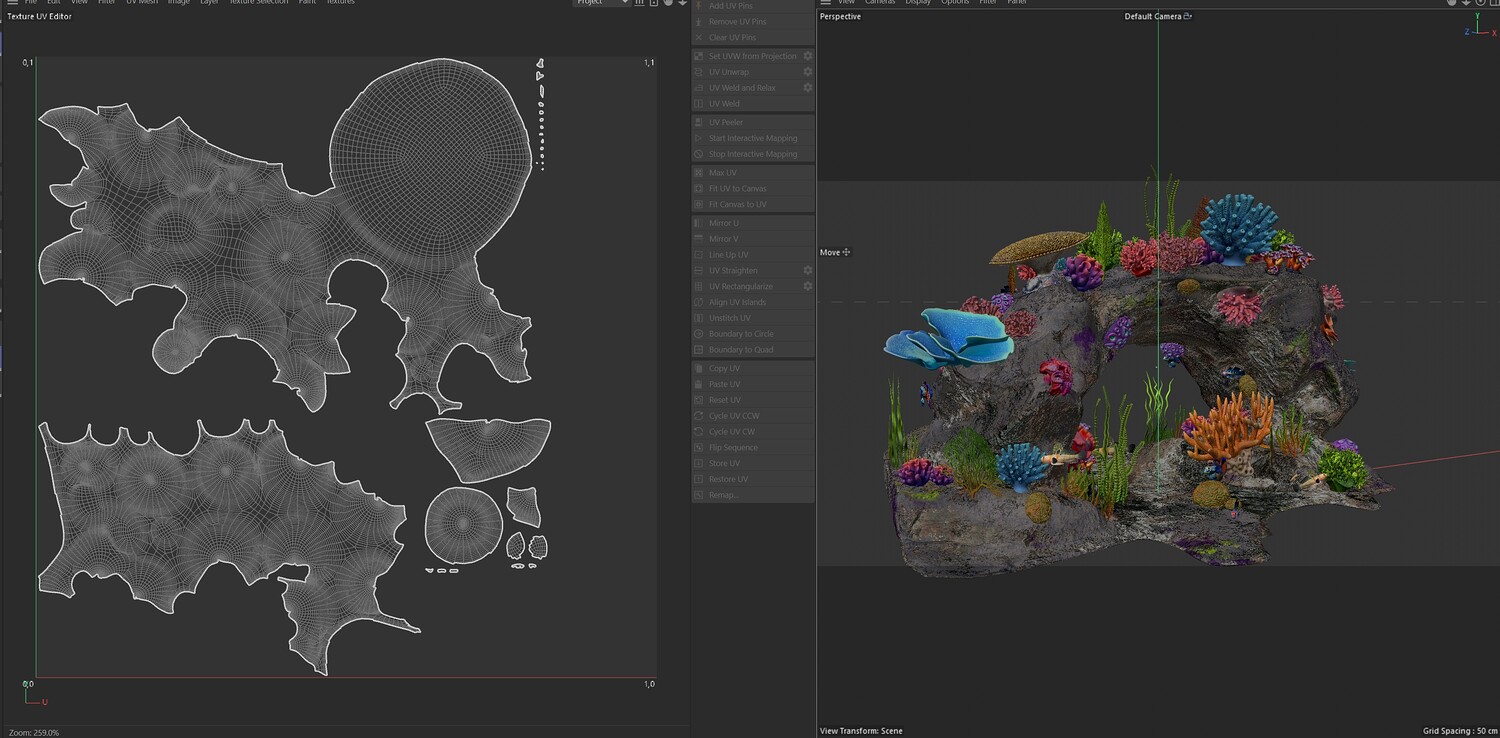
Task: Click the Default Camera label
Action: tap(1153, 16)
